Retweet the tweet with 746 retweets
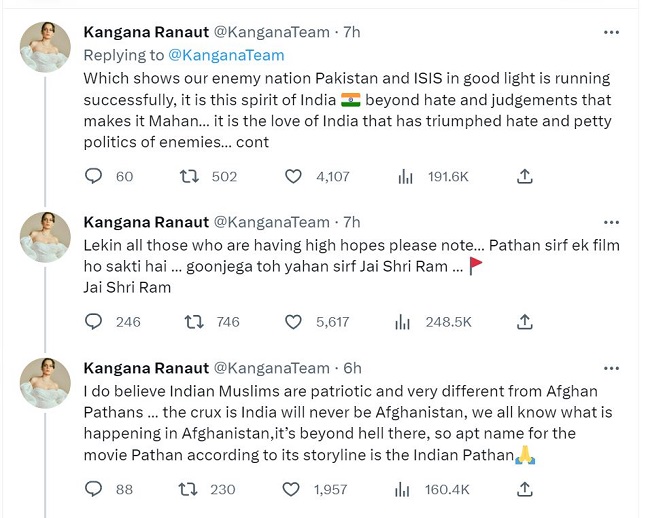 pos(188,321)
